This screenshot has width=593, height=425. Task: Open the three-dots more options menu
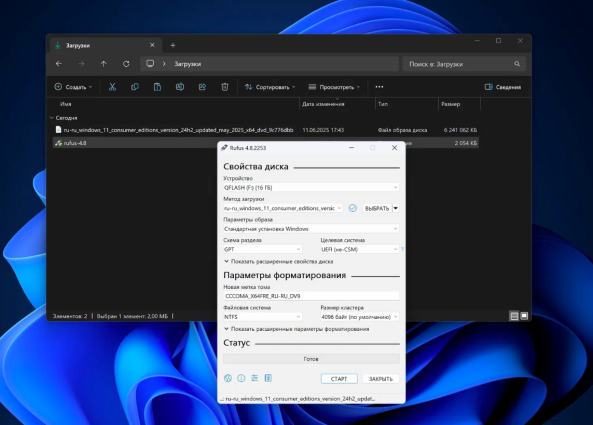(x=379, y=87)
